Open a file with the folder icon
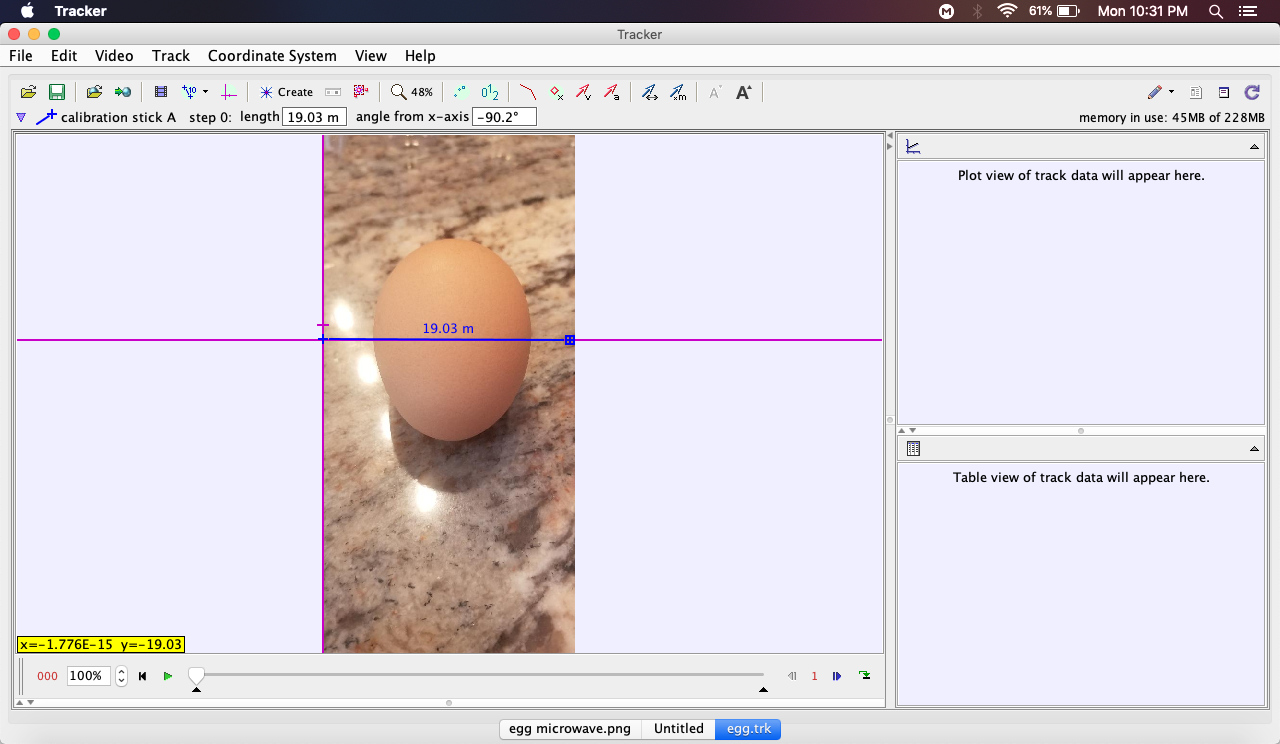Image resolution: width=1280 pixels, height=744 pixels. pos(28,92)
